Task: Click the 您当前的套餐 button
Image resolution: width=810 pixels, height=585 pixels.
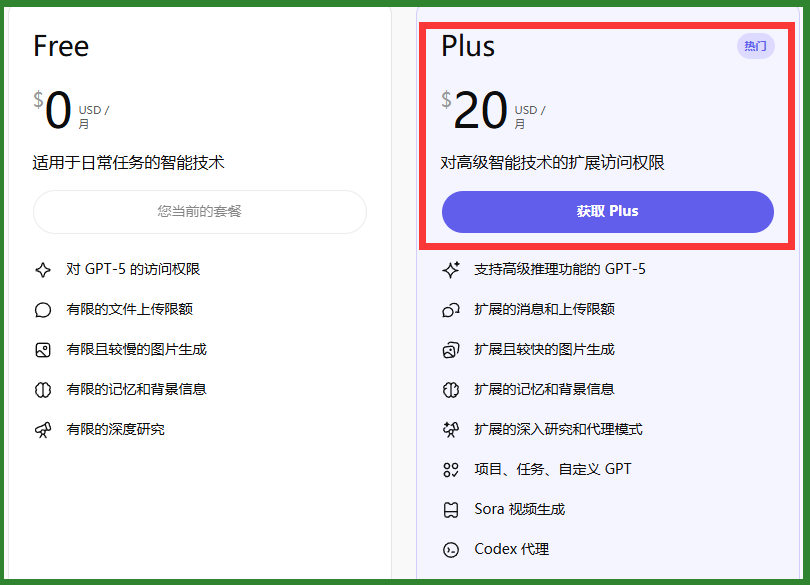Action: 200,212
